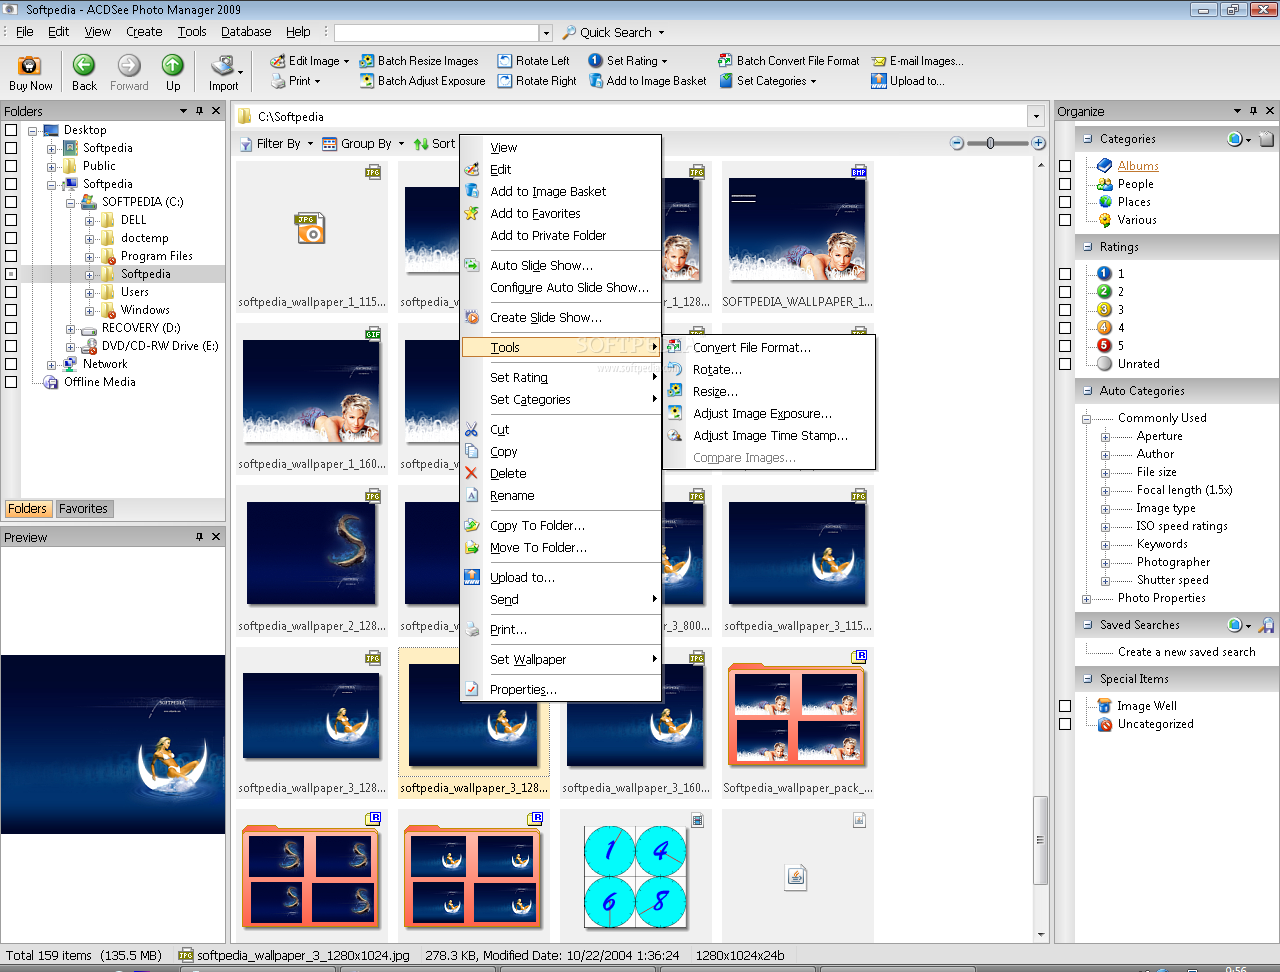Tick the Image Well checkbox
The width and height of the screenshot is (1280, 972).
pyautogui.click(x=1065, y=706)
